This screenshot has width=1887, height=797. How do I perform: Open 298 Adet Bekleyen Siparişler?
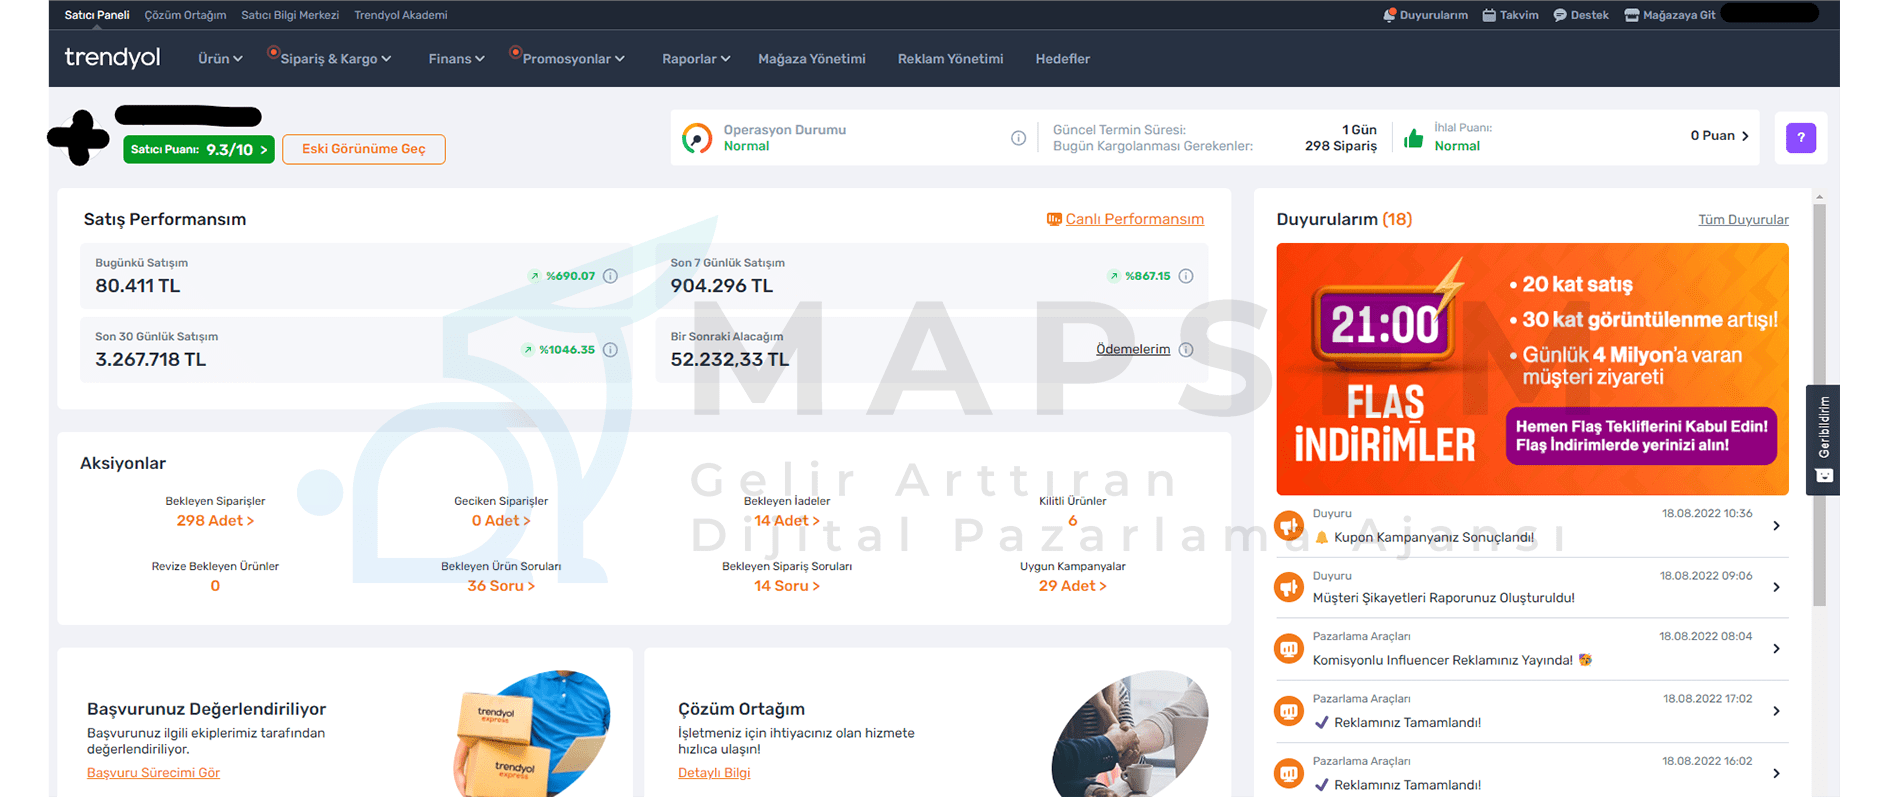(x=215, y=521)
